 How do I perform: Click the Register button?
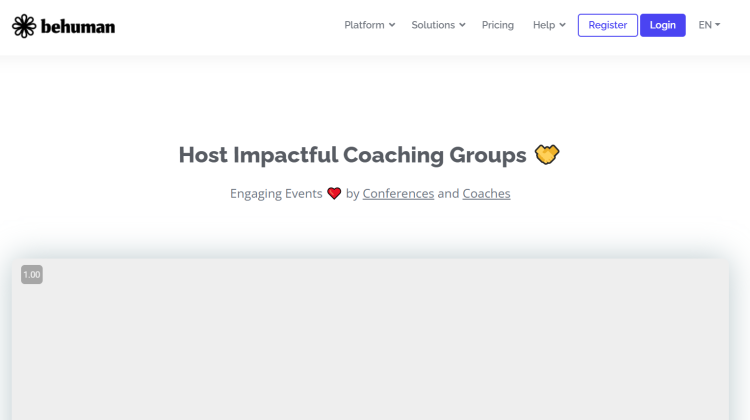[607, 25]
